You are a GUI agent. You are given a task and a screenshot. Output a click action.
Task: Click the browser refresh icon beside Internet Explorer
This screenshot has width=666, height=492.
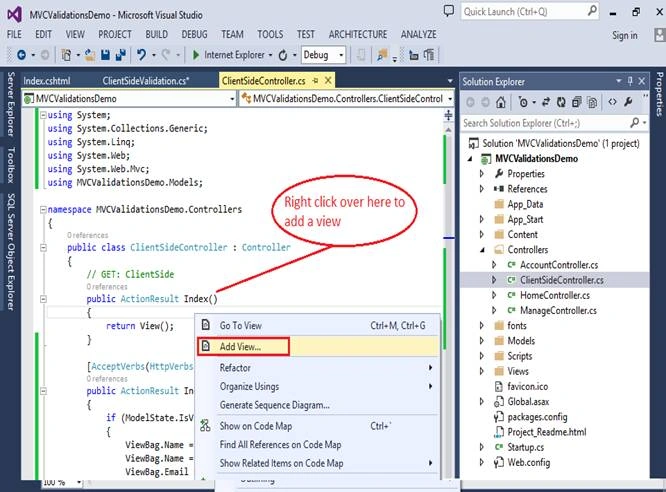[x=283, y=55]
